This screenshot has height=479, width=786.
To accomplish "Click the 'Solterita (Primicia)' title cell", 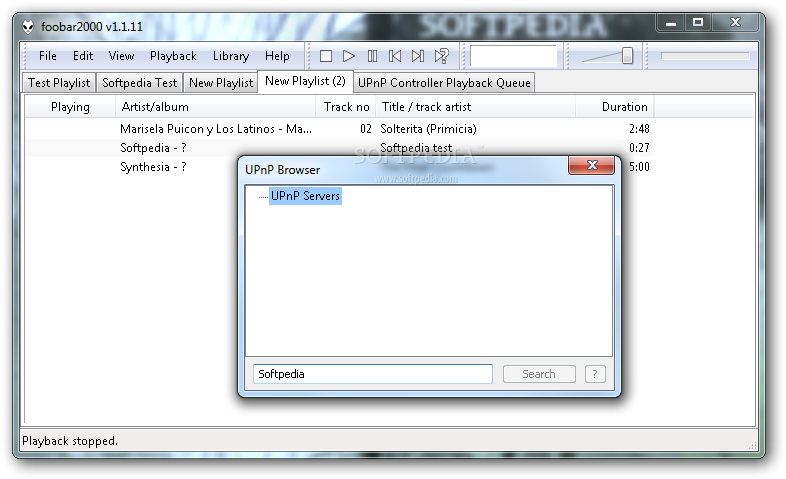I will coord(428,129).
